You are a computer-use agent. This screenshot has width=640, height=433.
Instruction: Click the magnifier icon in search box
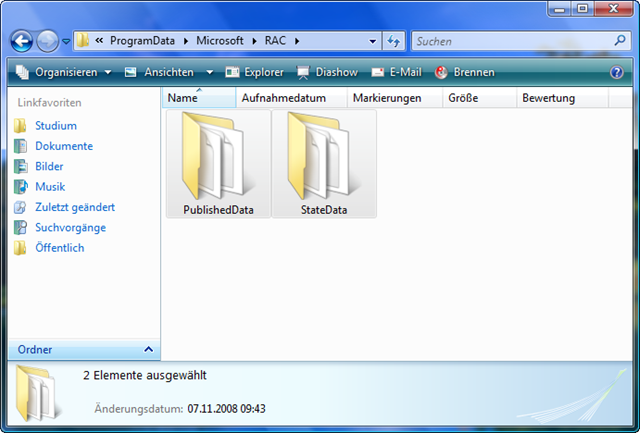pyautogui.click(x=620, y=41)
